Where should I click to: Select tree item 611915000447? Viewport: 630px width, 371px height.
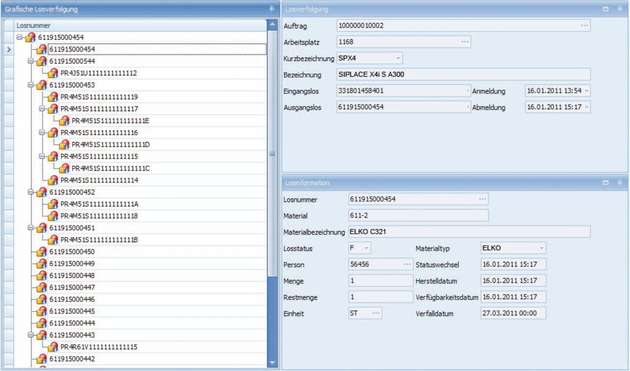click(72, 287)
